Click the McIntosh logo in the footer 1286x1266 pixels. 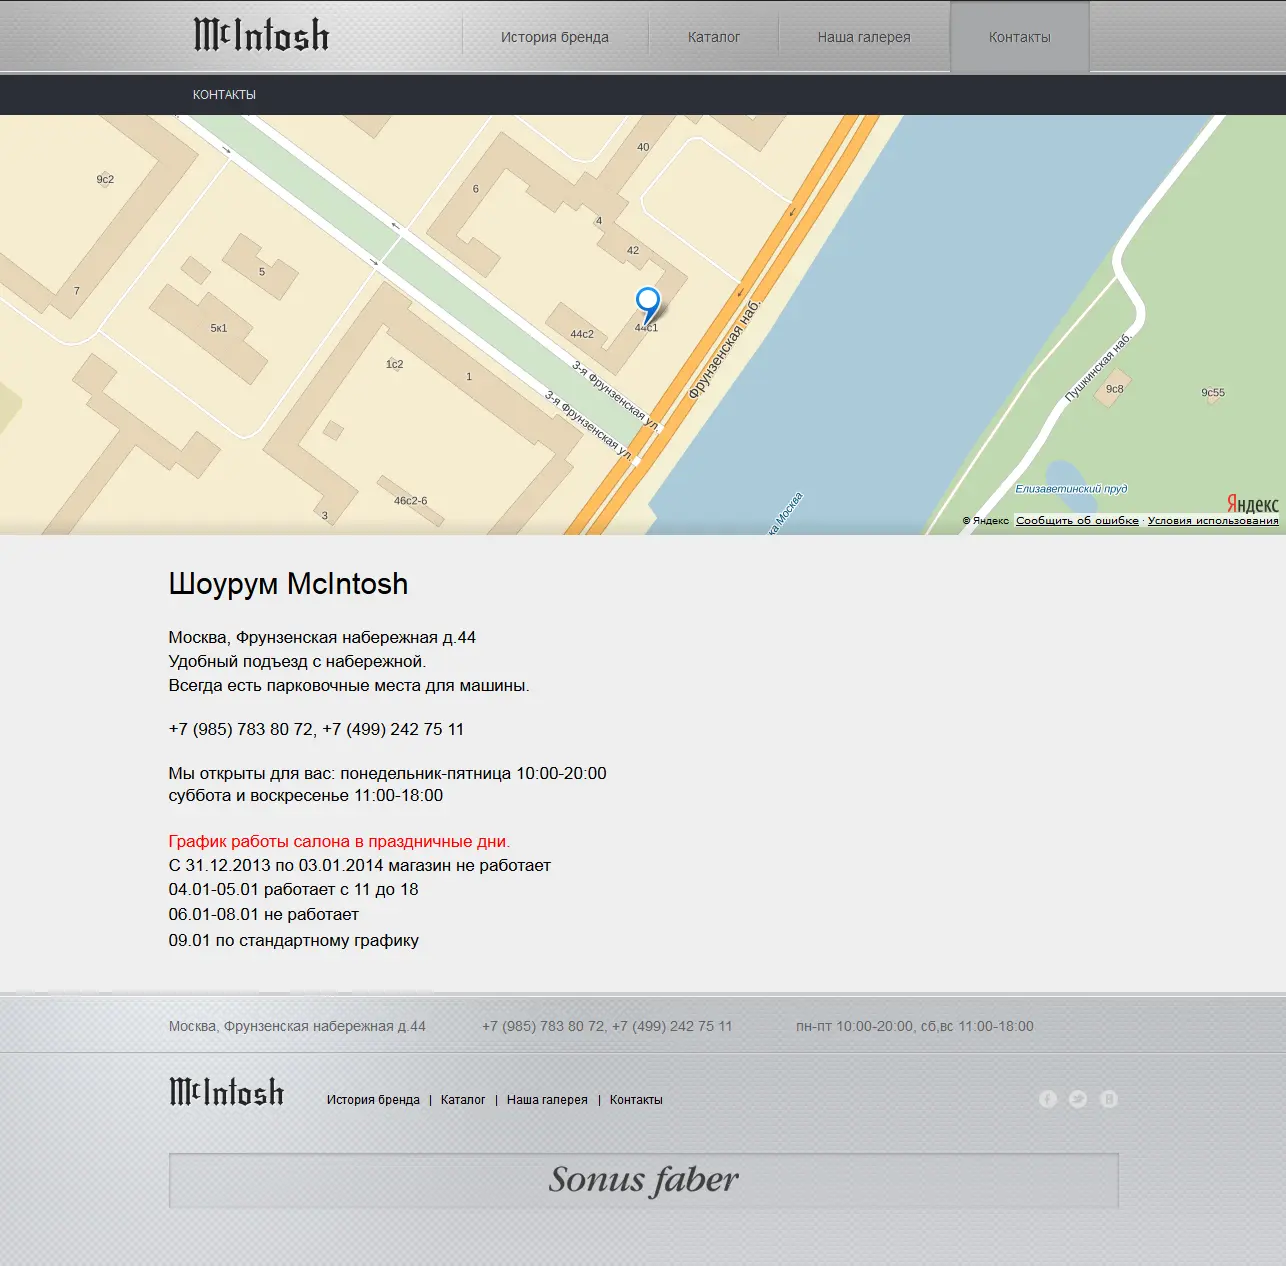pyautogui.click(x=227, y=1092)
